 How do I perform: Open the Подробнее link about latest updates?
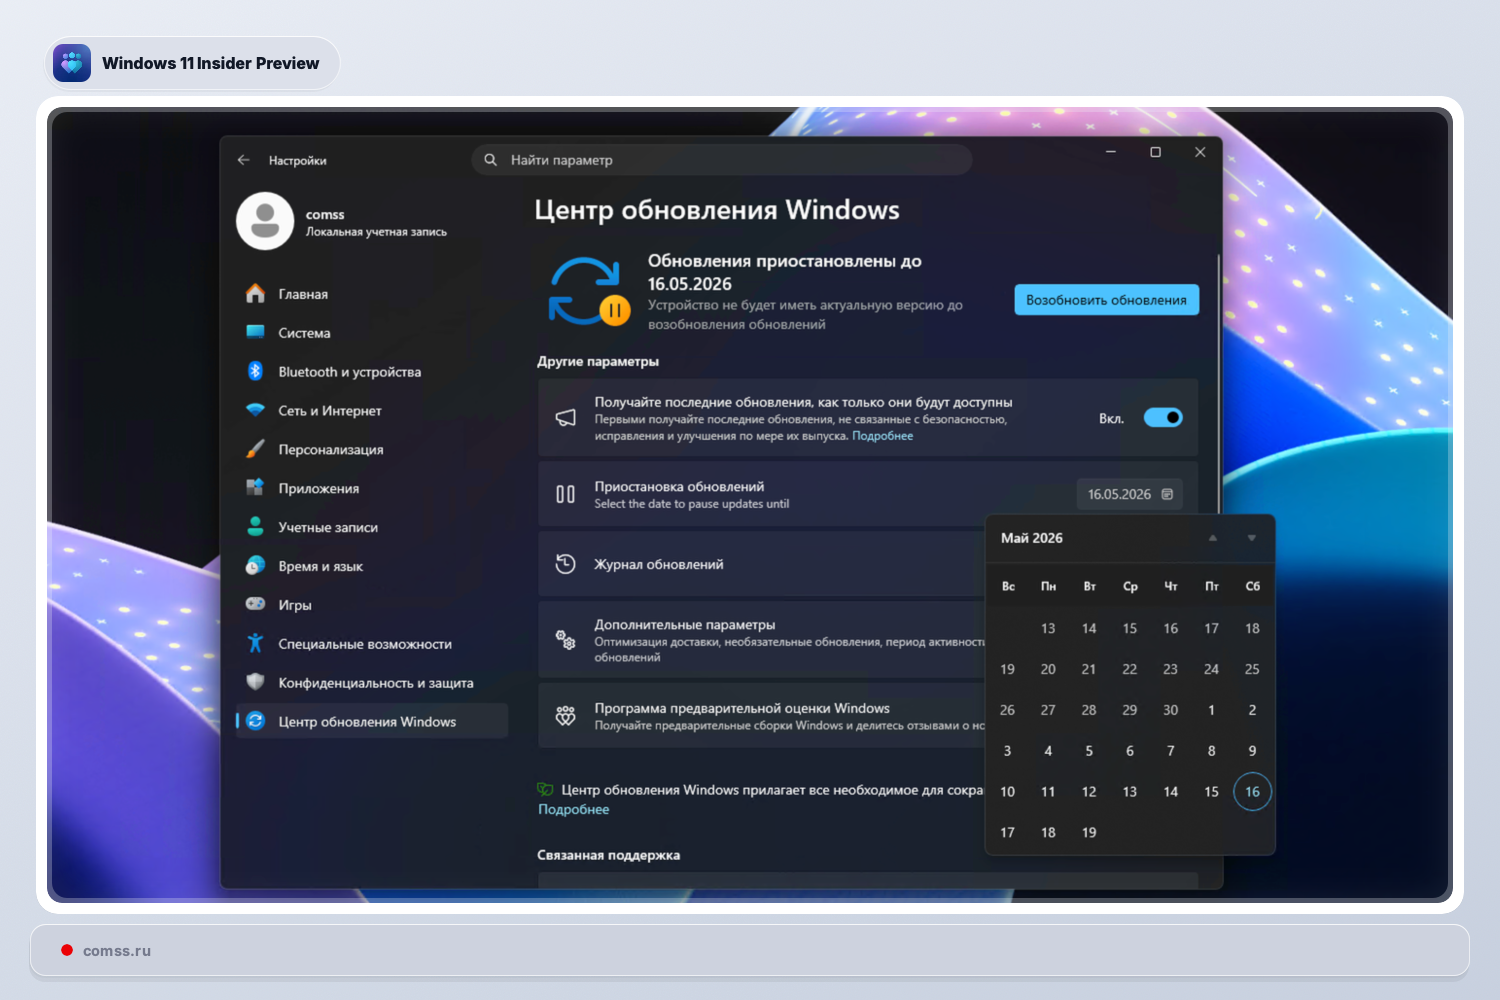882,436
